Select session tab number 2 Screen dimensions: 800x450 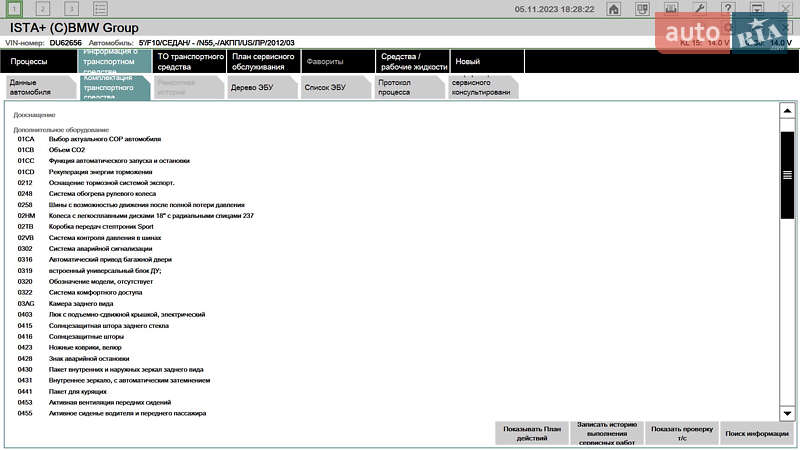(x=42, y=9)
